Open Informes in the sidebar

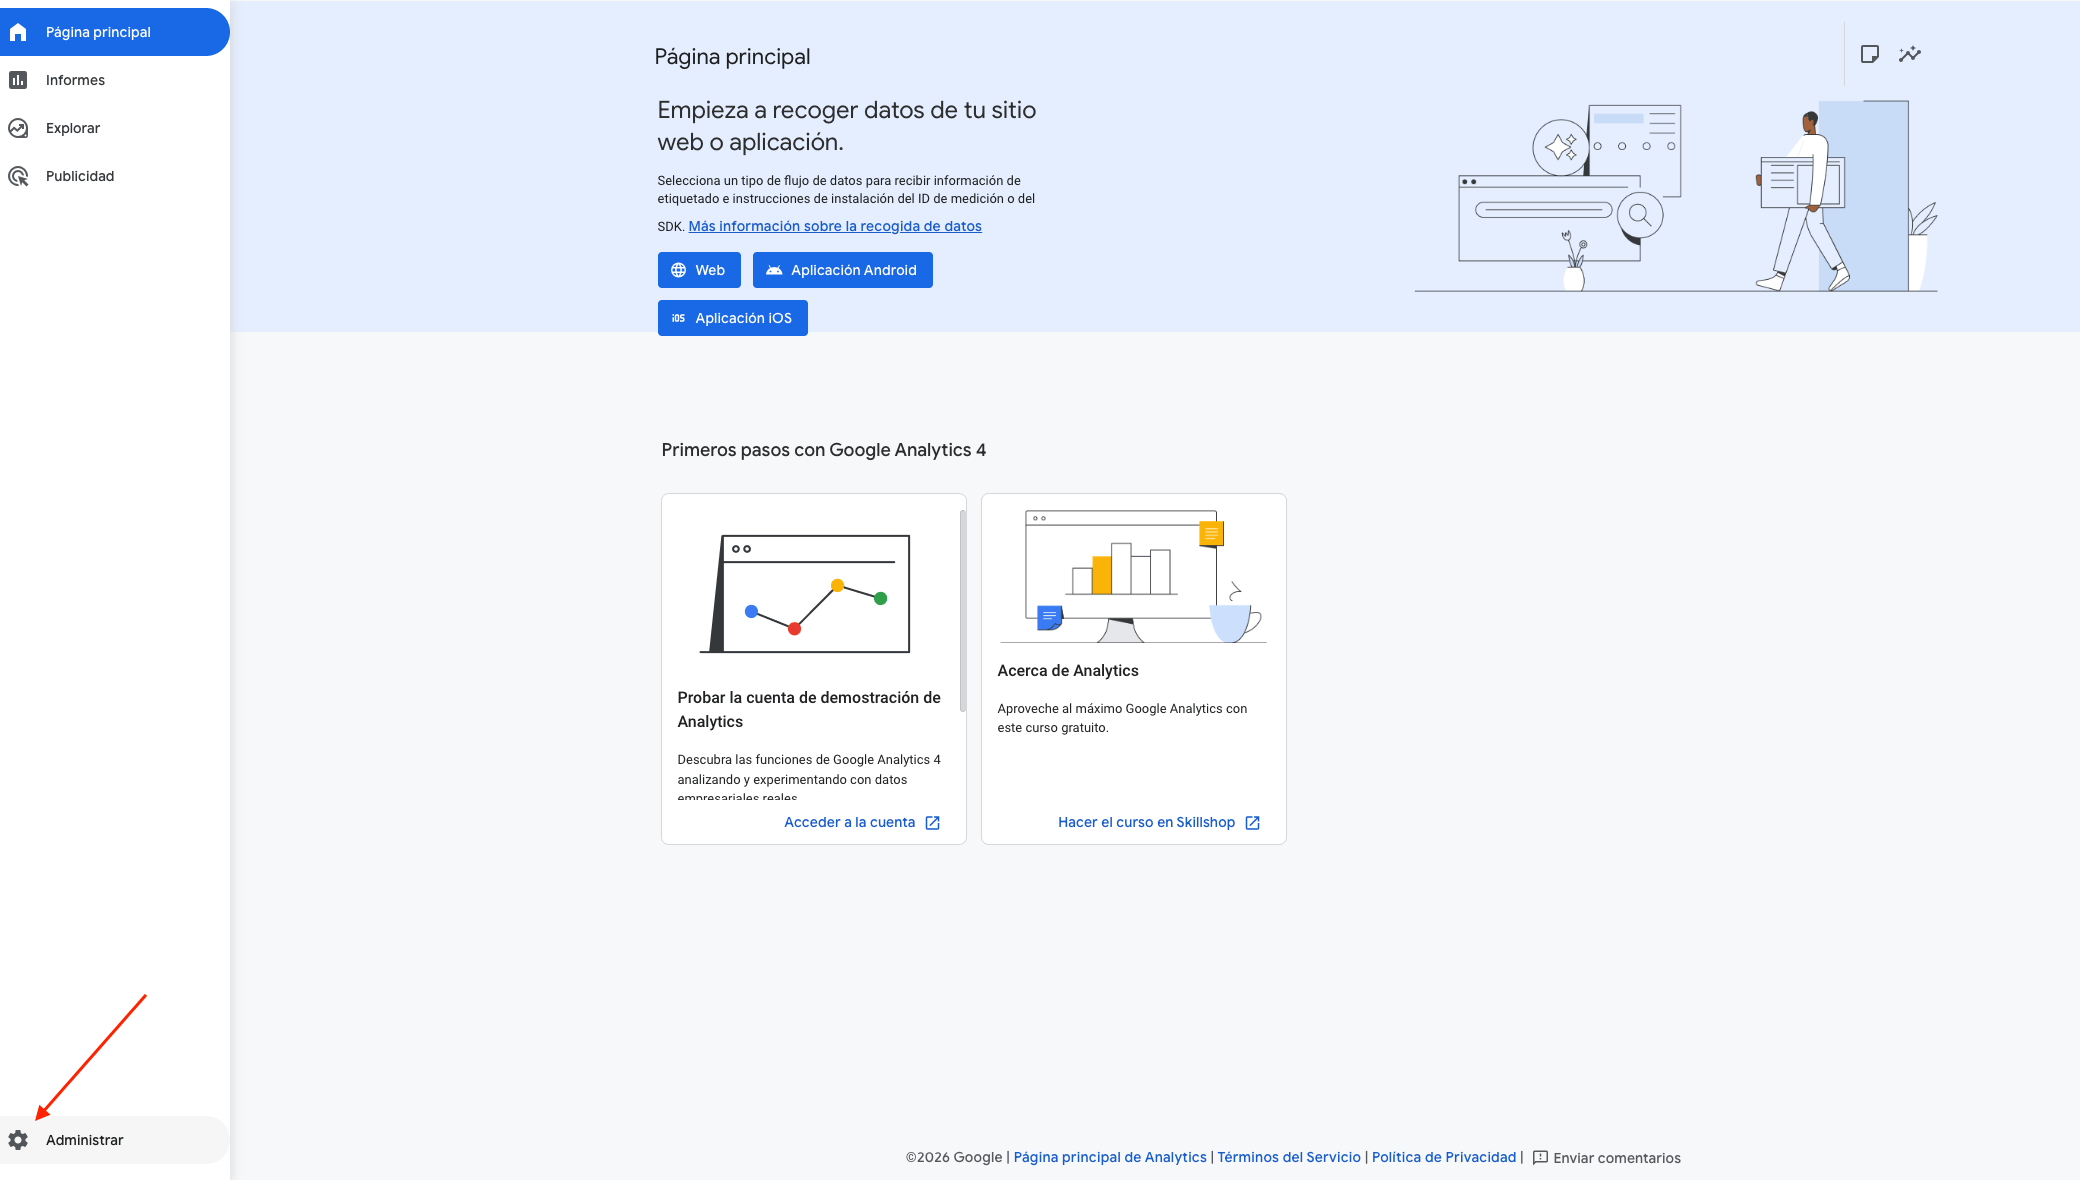(114, 80)
